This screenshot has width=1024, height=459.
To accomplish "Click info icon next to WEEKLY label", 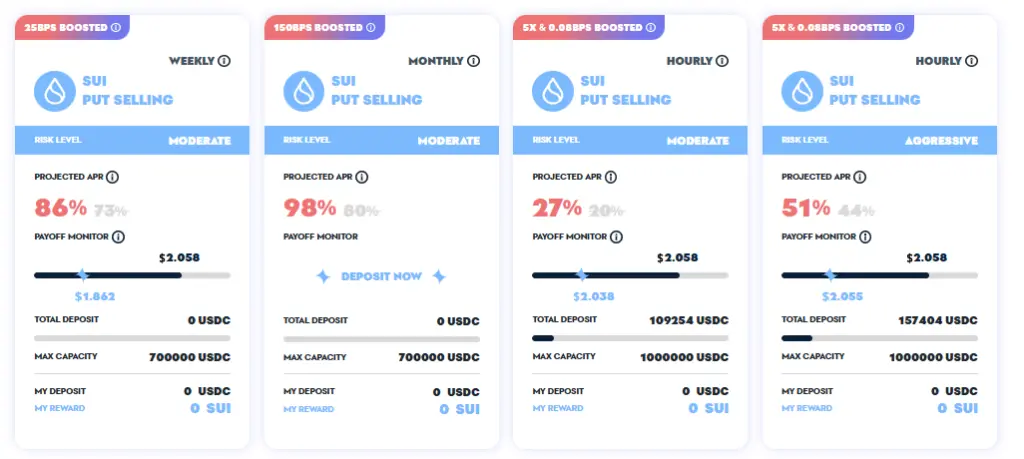I will [224, 61].
